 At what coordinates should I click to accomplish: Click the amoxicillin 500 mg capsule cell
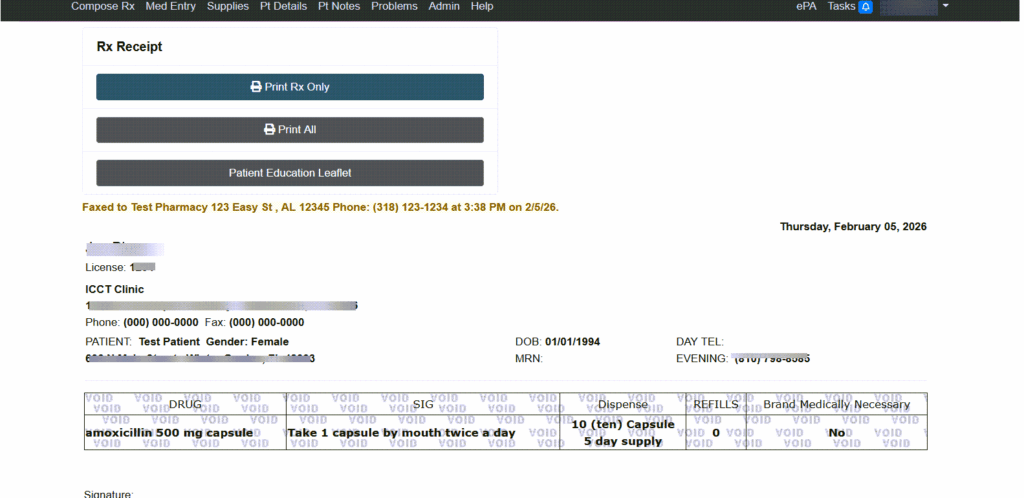(155, 433)
